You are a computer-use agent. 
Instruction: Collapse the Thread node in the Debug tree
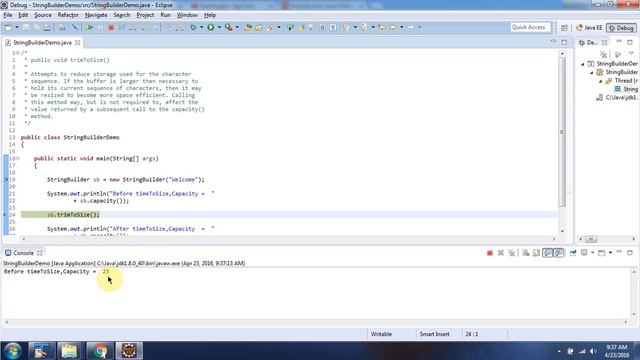pos(601,81)
